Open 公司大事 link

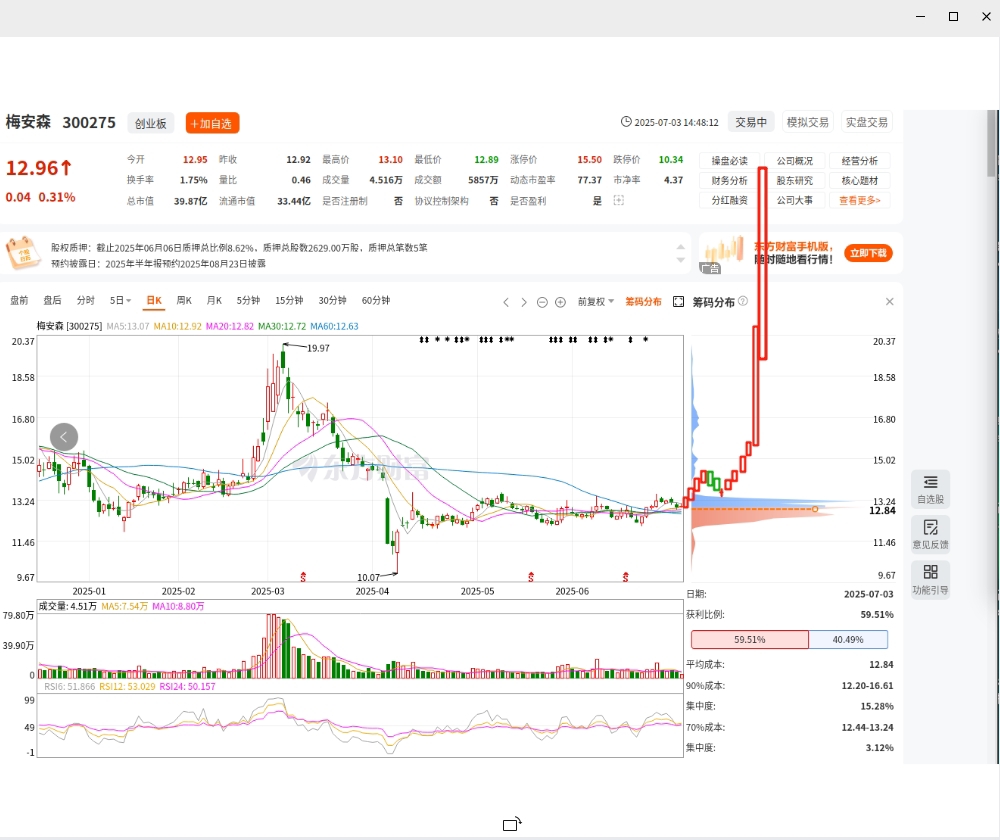[x=795, y=200]
